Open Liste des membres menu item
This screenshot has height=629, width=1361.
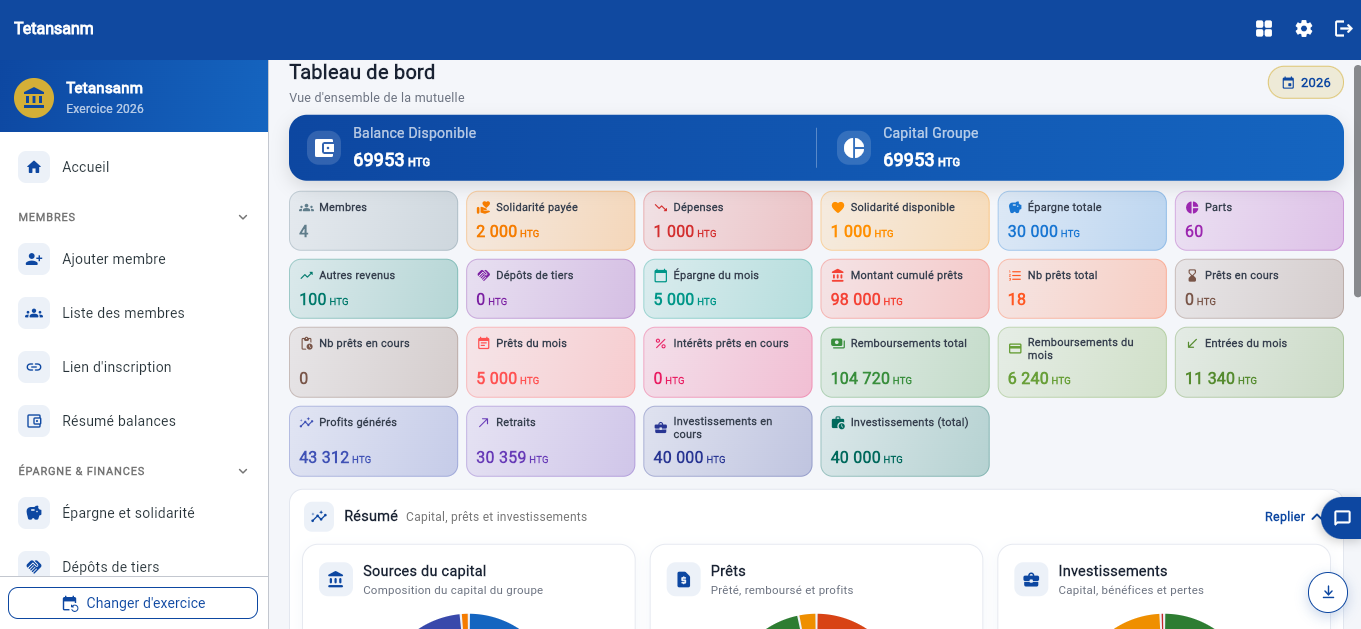click(x=134, y=313)
